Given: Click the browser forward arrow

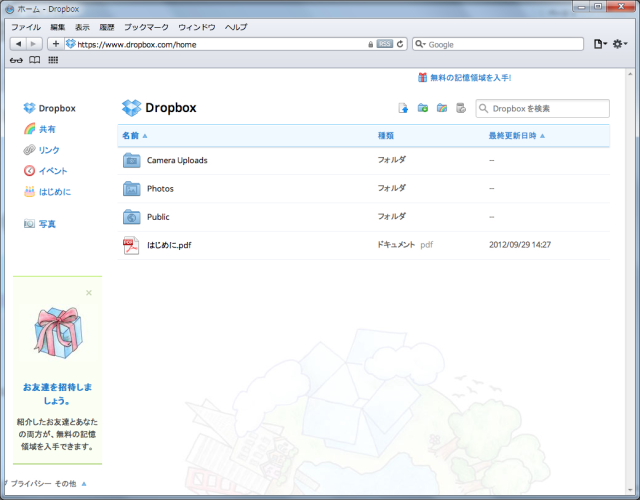Looking at the screenshot, I should tap(34, 44).
